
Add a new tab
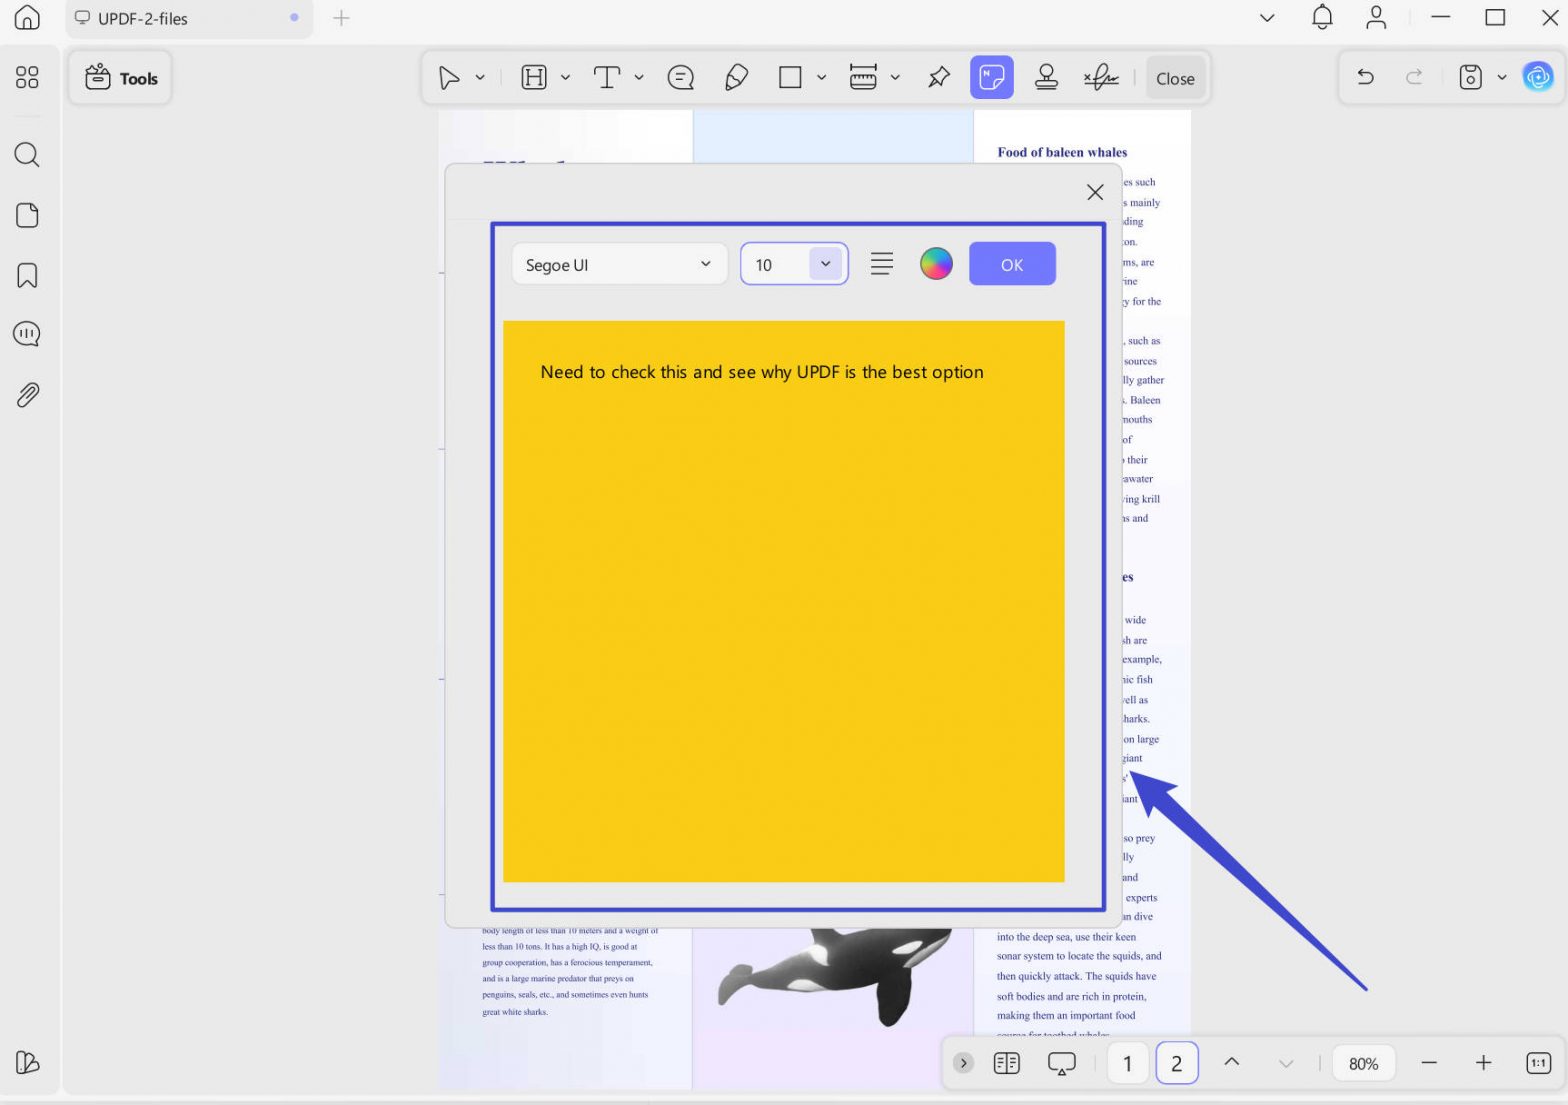[341, 18]
